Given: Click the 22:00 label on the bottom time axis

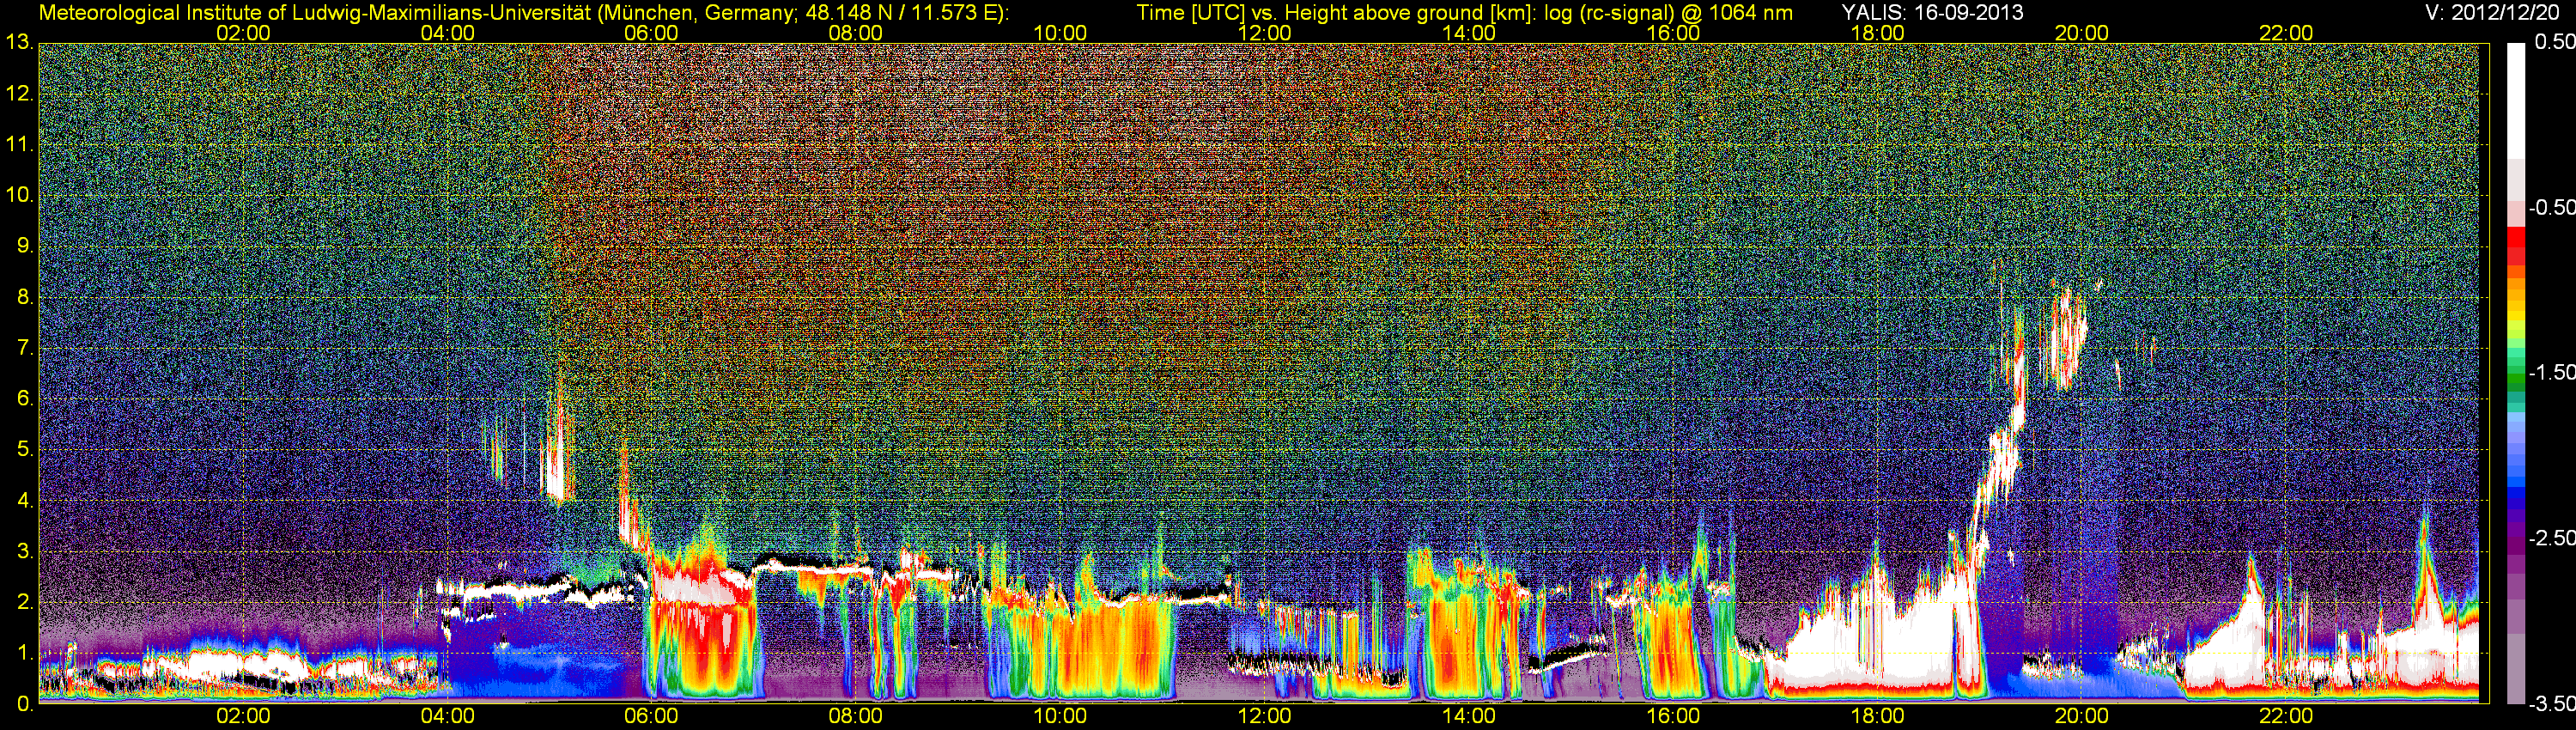Looking at the screenshot, I should click(x=2286, y=717).
